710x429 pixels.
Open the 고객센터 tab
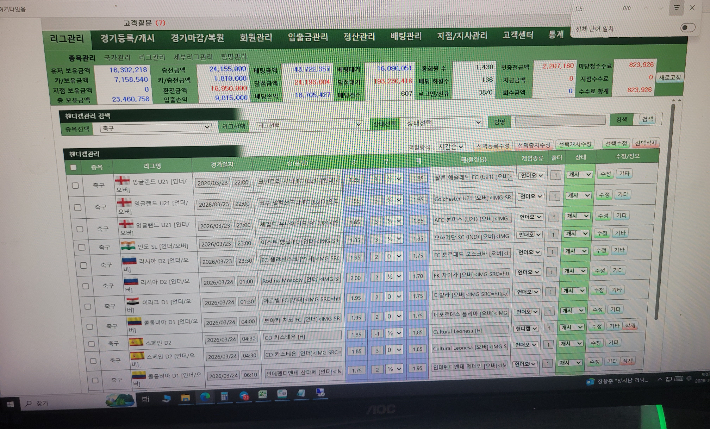coord(518,35)
